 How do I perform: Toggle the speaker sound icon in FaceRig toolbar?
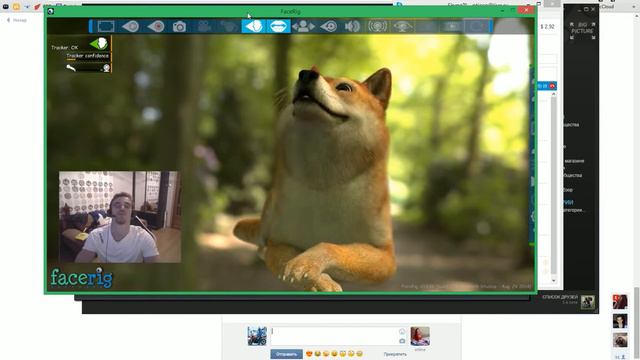pyautogui.click(x=352, y=27)
